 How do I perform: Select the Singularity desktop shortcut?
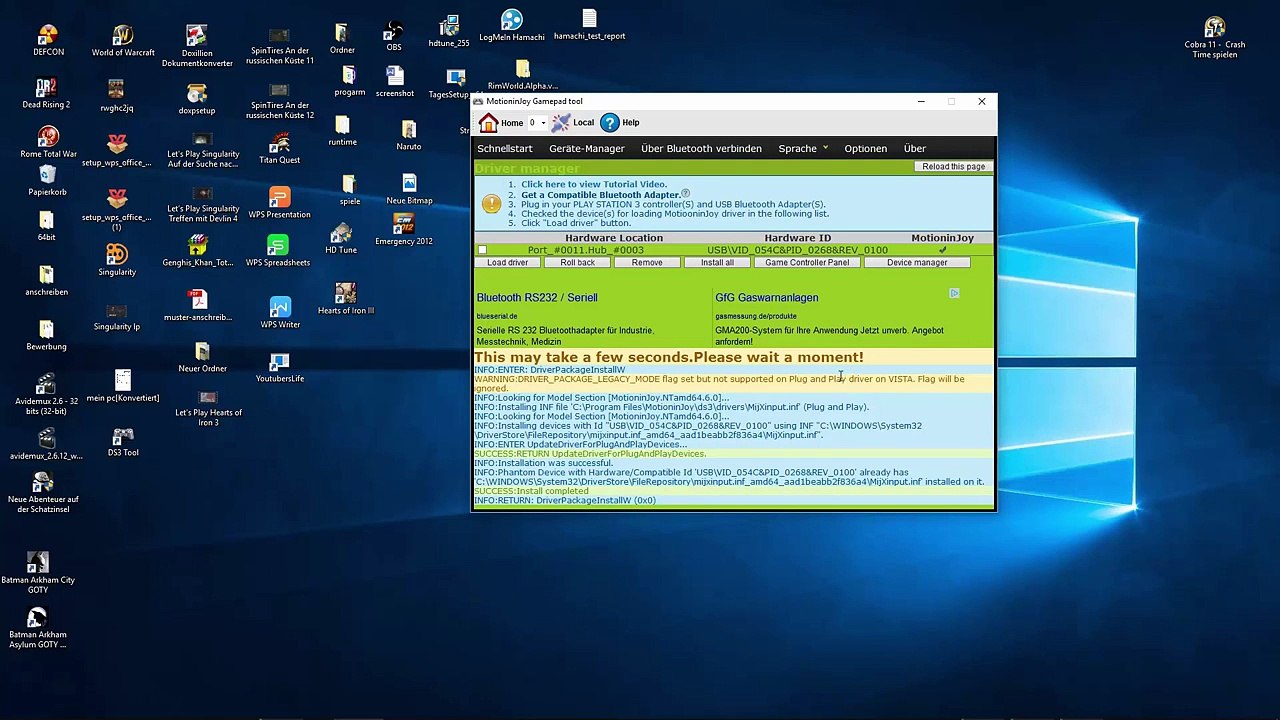point(117,261)
